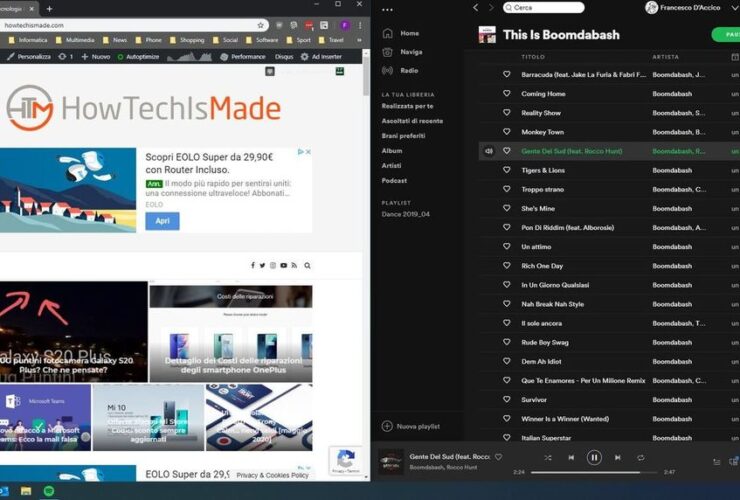Open Realizzata per te library section
Viewport: 740px width, 500px height.
(x=407, y=106)
